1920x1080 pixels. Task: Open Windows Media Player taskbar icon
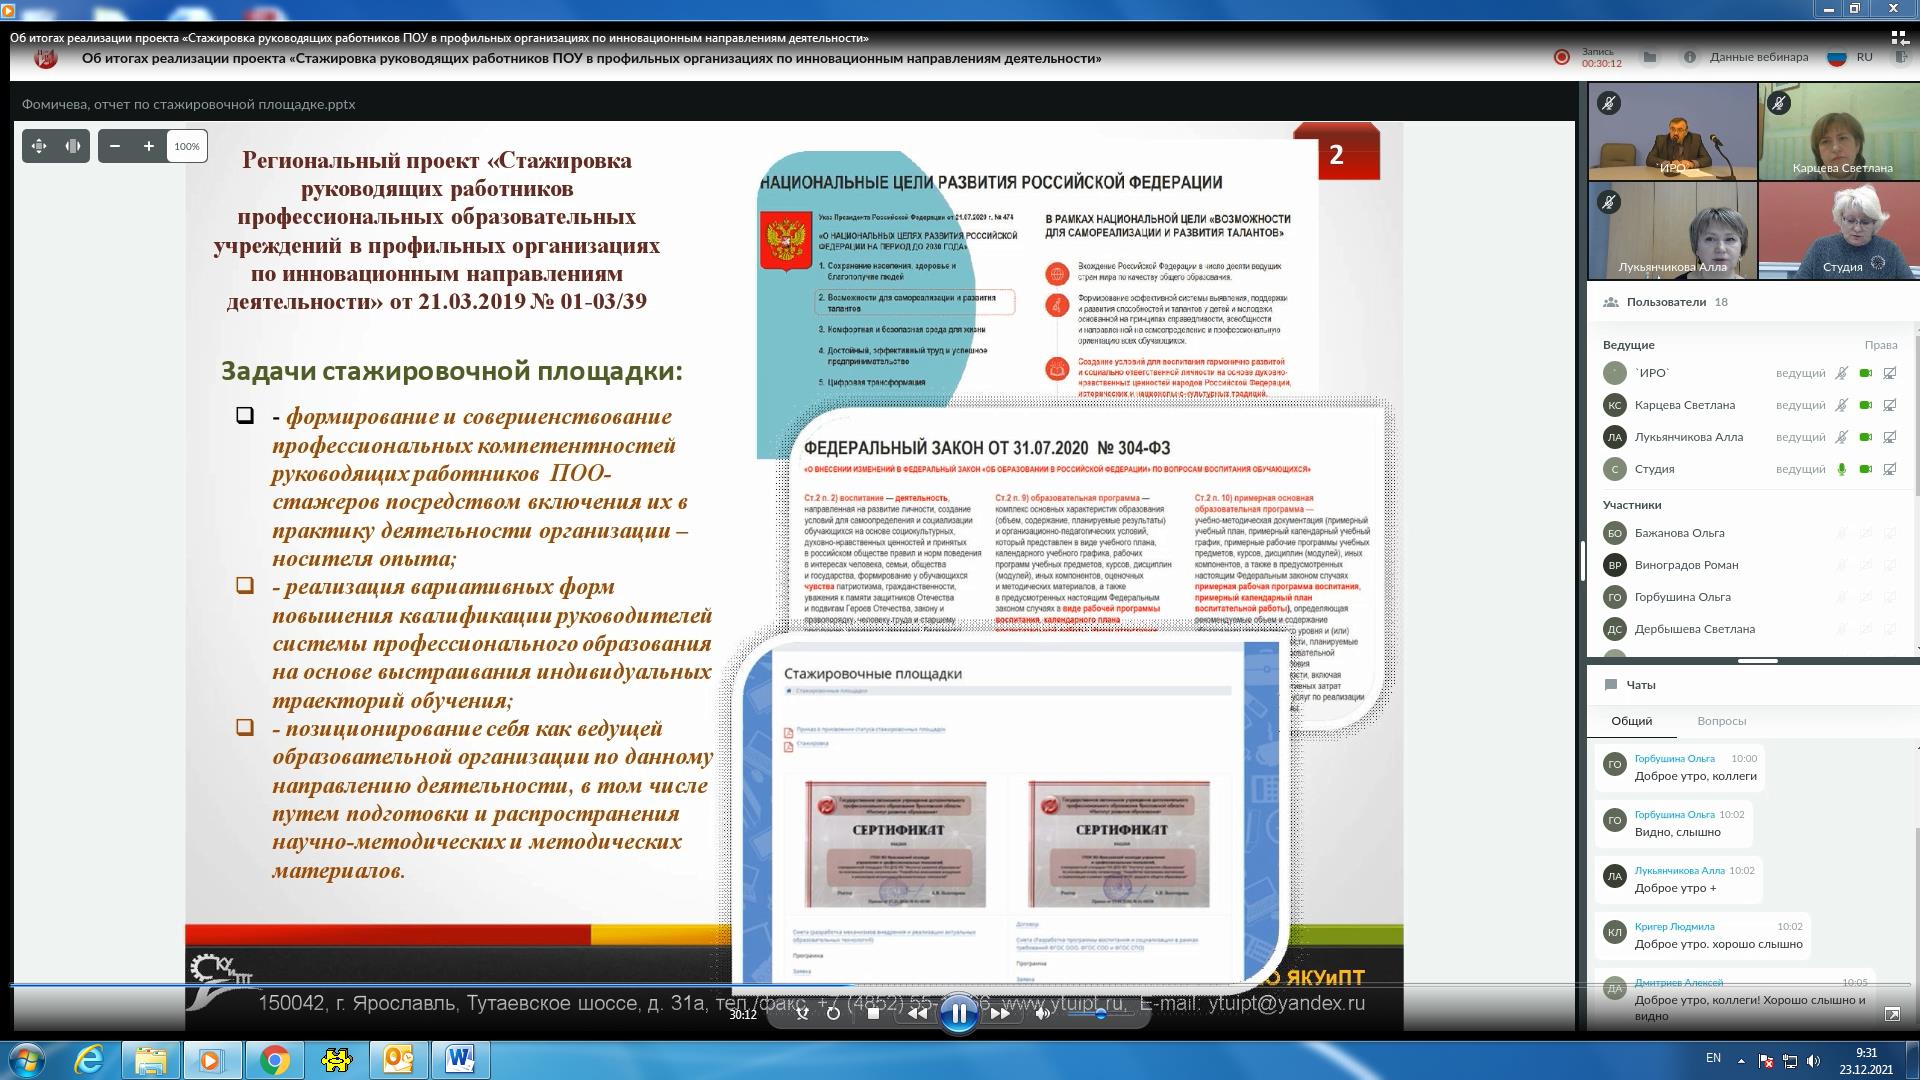point(212,1060)
